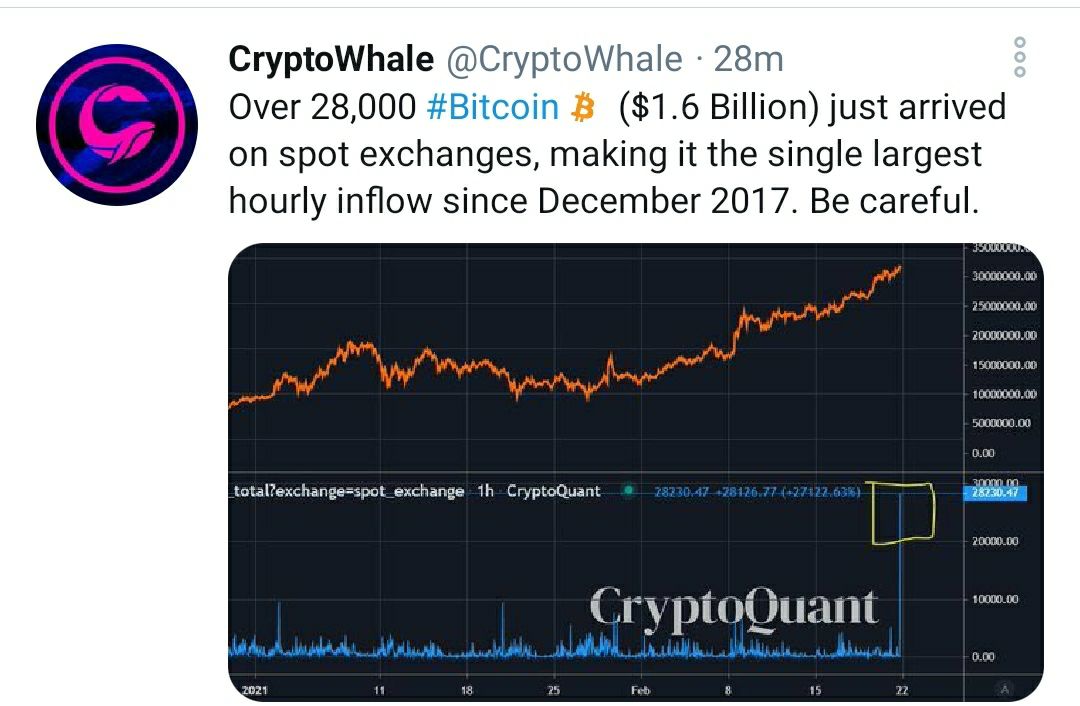Viewport: 1080px width, 706px height.
Task: Click the yellow highlighted box on chart
Action: click(x=901, y=514)
